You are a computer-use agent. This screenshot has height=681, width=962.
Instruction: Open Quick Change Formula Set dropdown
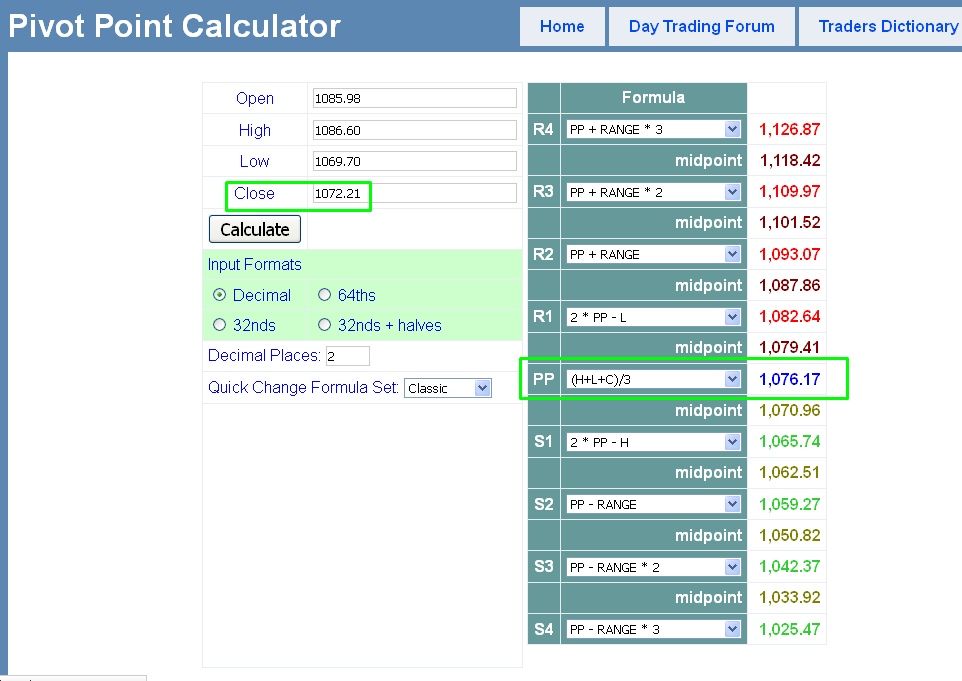pyautogui.click(x=448, y=388)
